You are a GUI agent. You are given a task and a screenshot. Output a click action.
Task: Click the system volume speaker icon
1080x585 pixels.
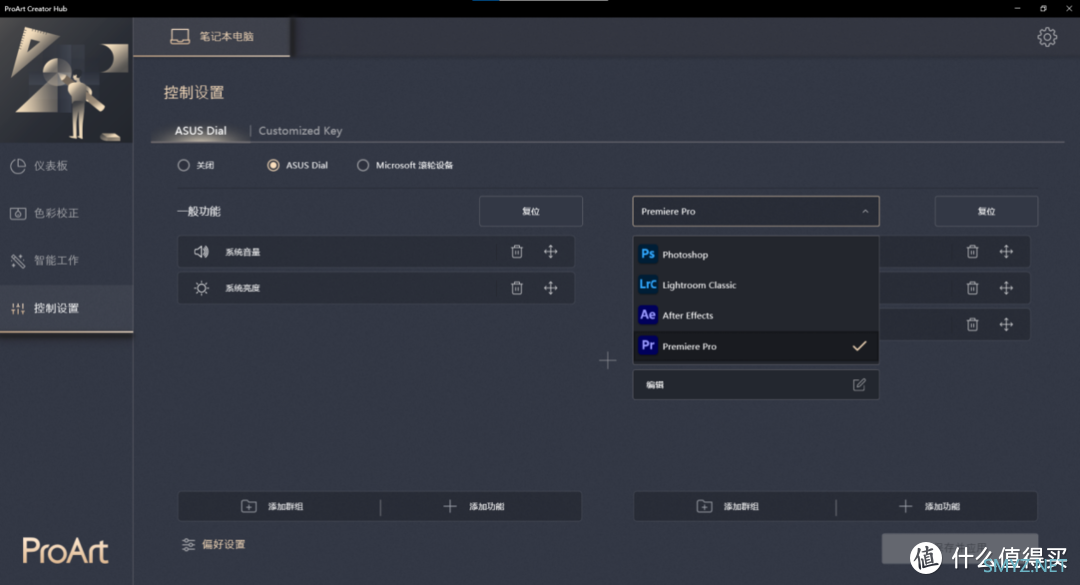(x=201, y=252)
